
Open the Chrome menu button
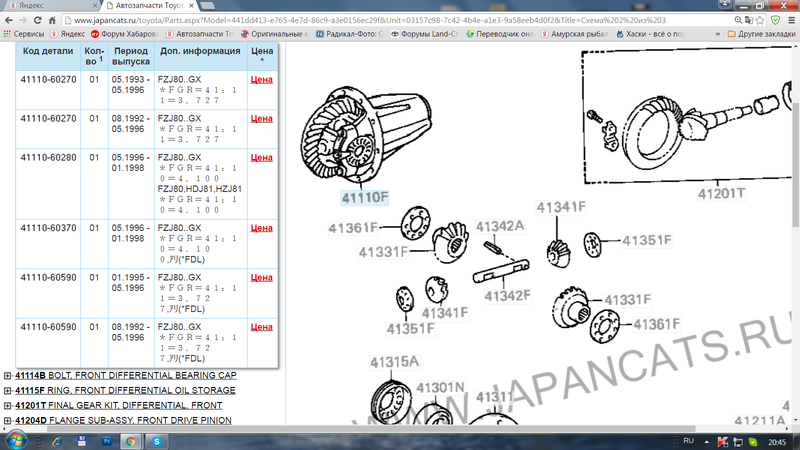pos(788,18)
